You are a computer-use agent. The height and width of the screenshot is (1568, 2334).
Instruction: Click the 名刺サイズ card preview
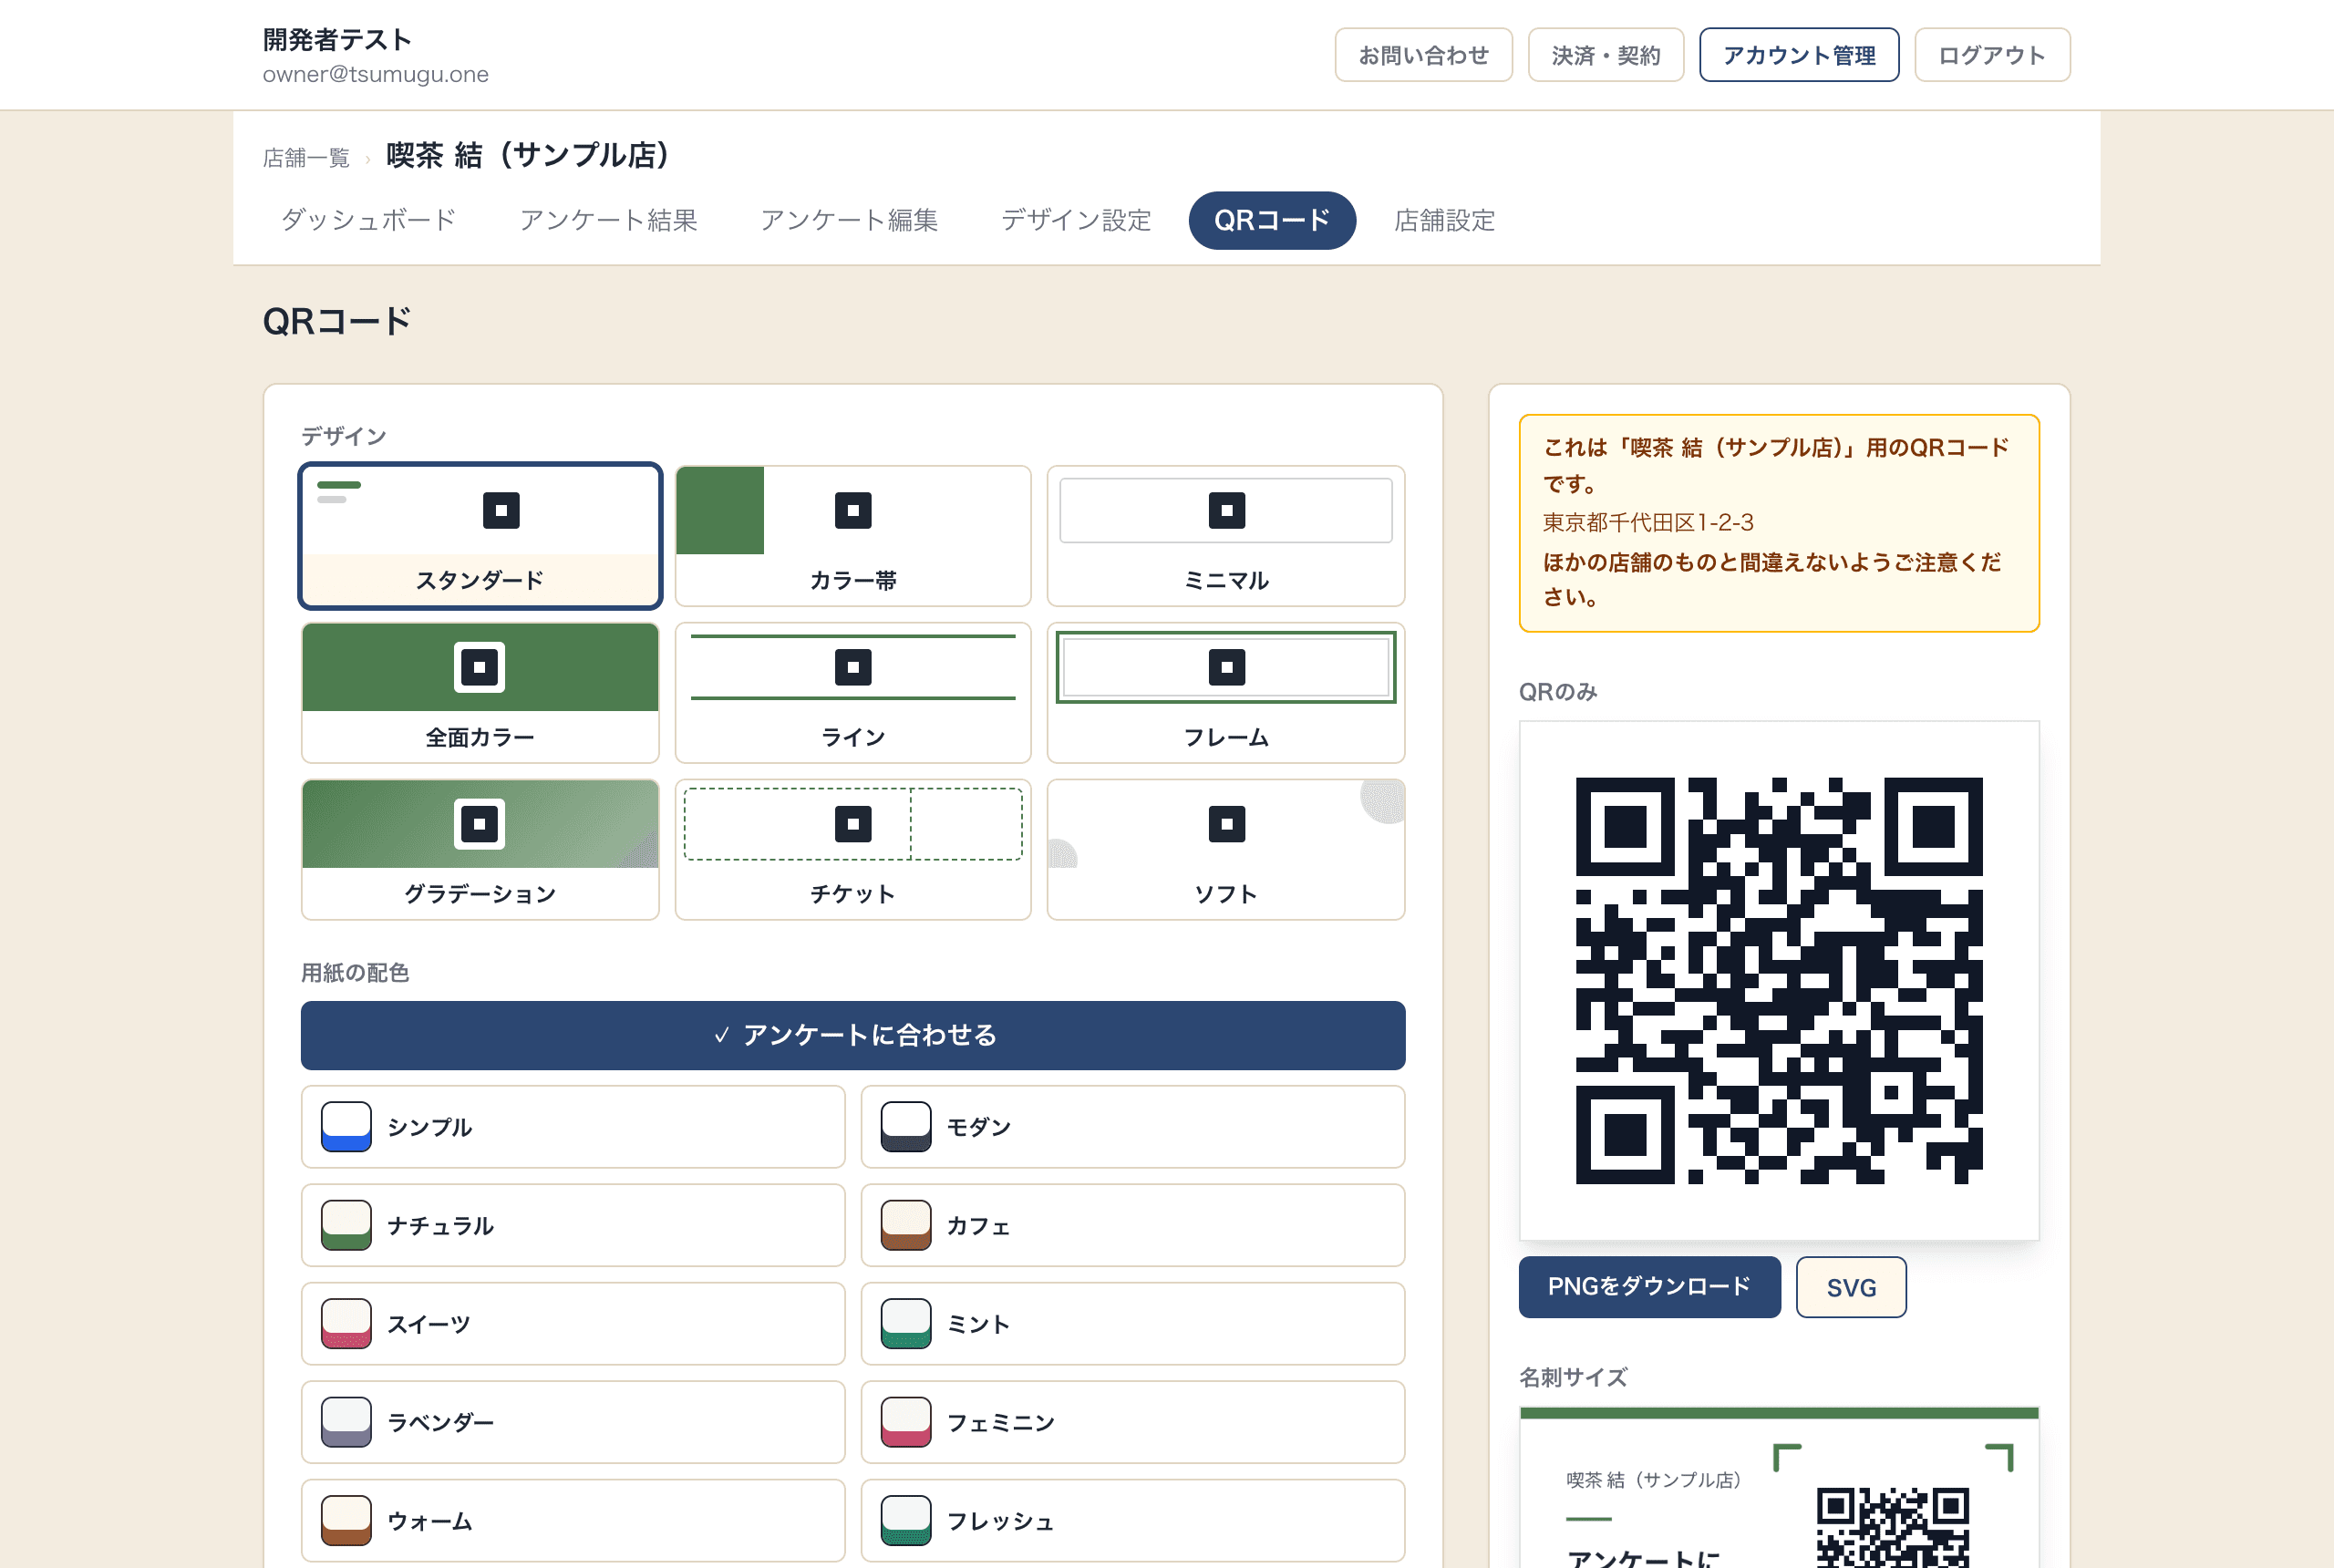click(x=1779, y=1488)
